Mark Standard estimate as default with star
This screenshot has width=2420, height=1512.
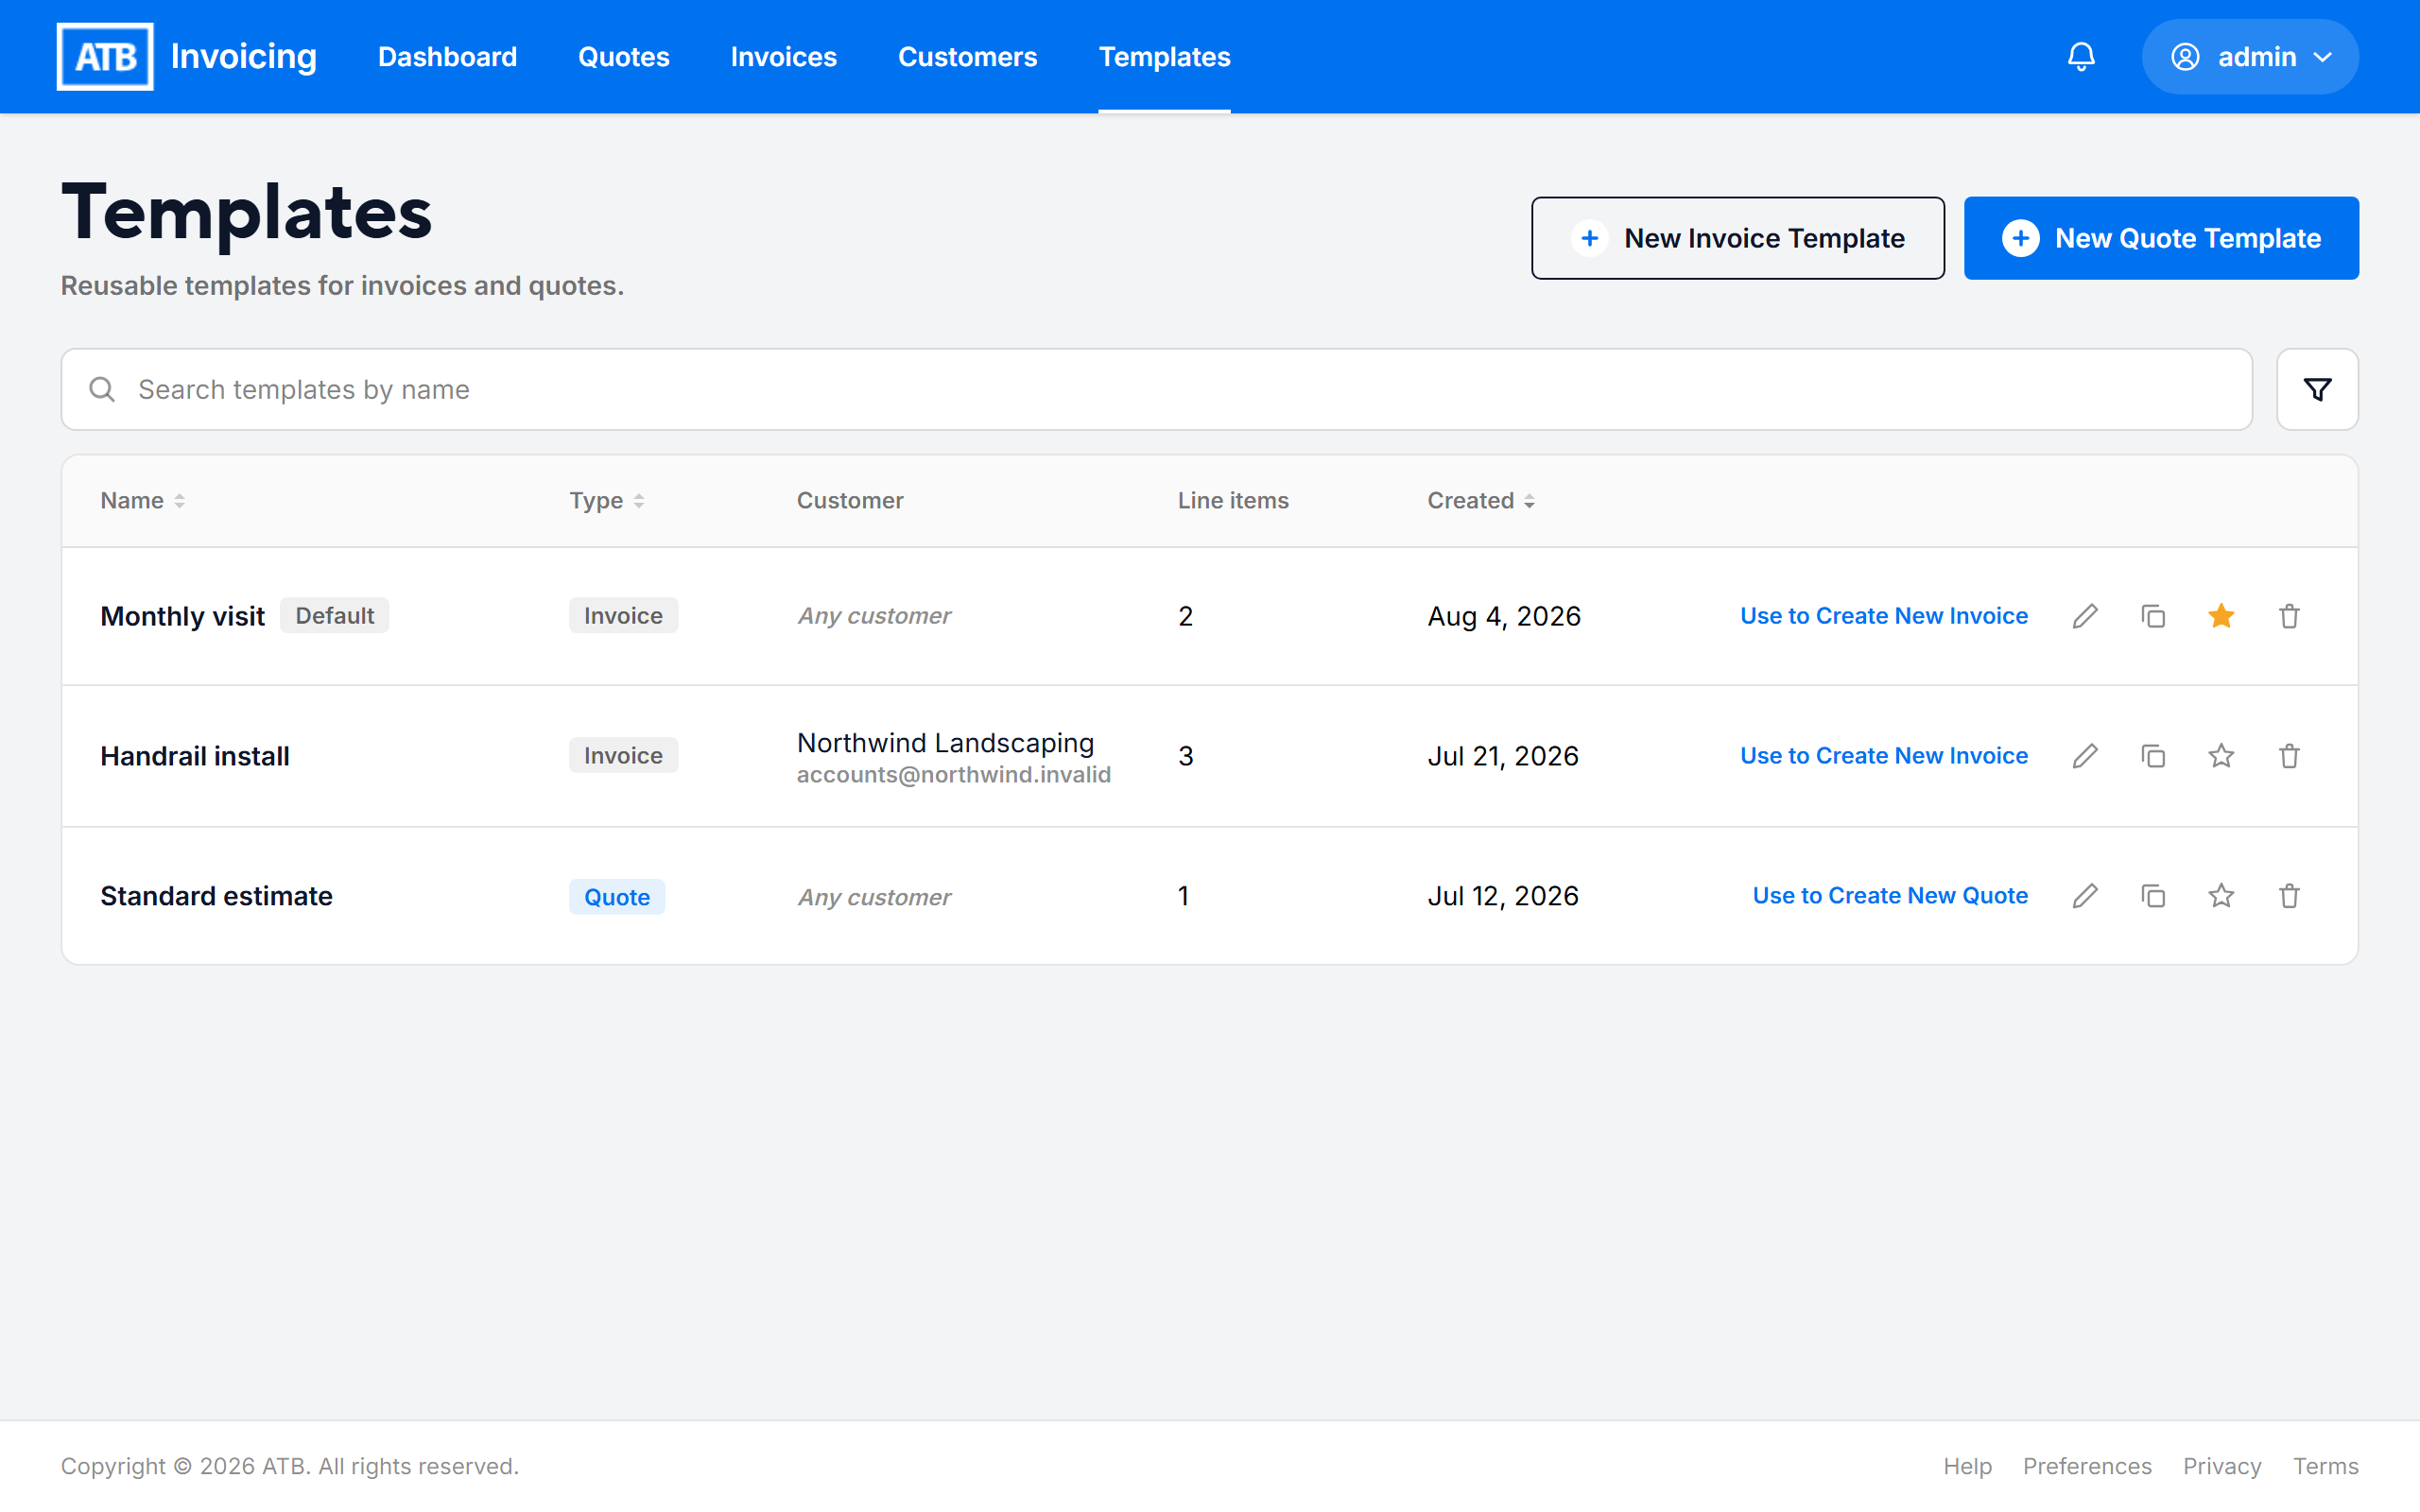(x=2221, y=896)
